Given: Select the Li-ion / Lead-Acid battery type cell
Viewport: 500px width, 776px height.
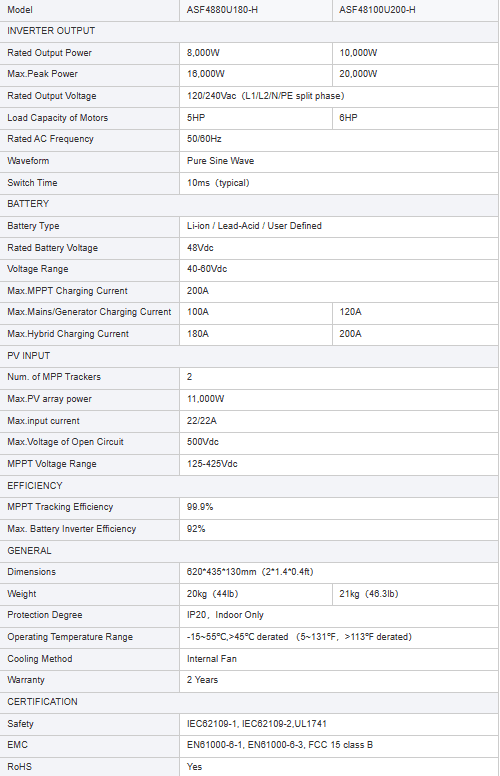Looking at the screenshot, I should coord(339,226).
